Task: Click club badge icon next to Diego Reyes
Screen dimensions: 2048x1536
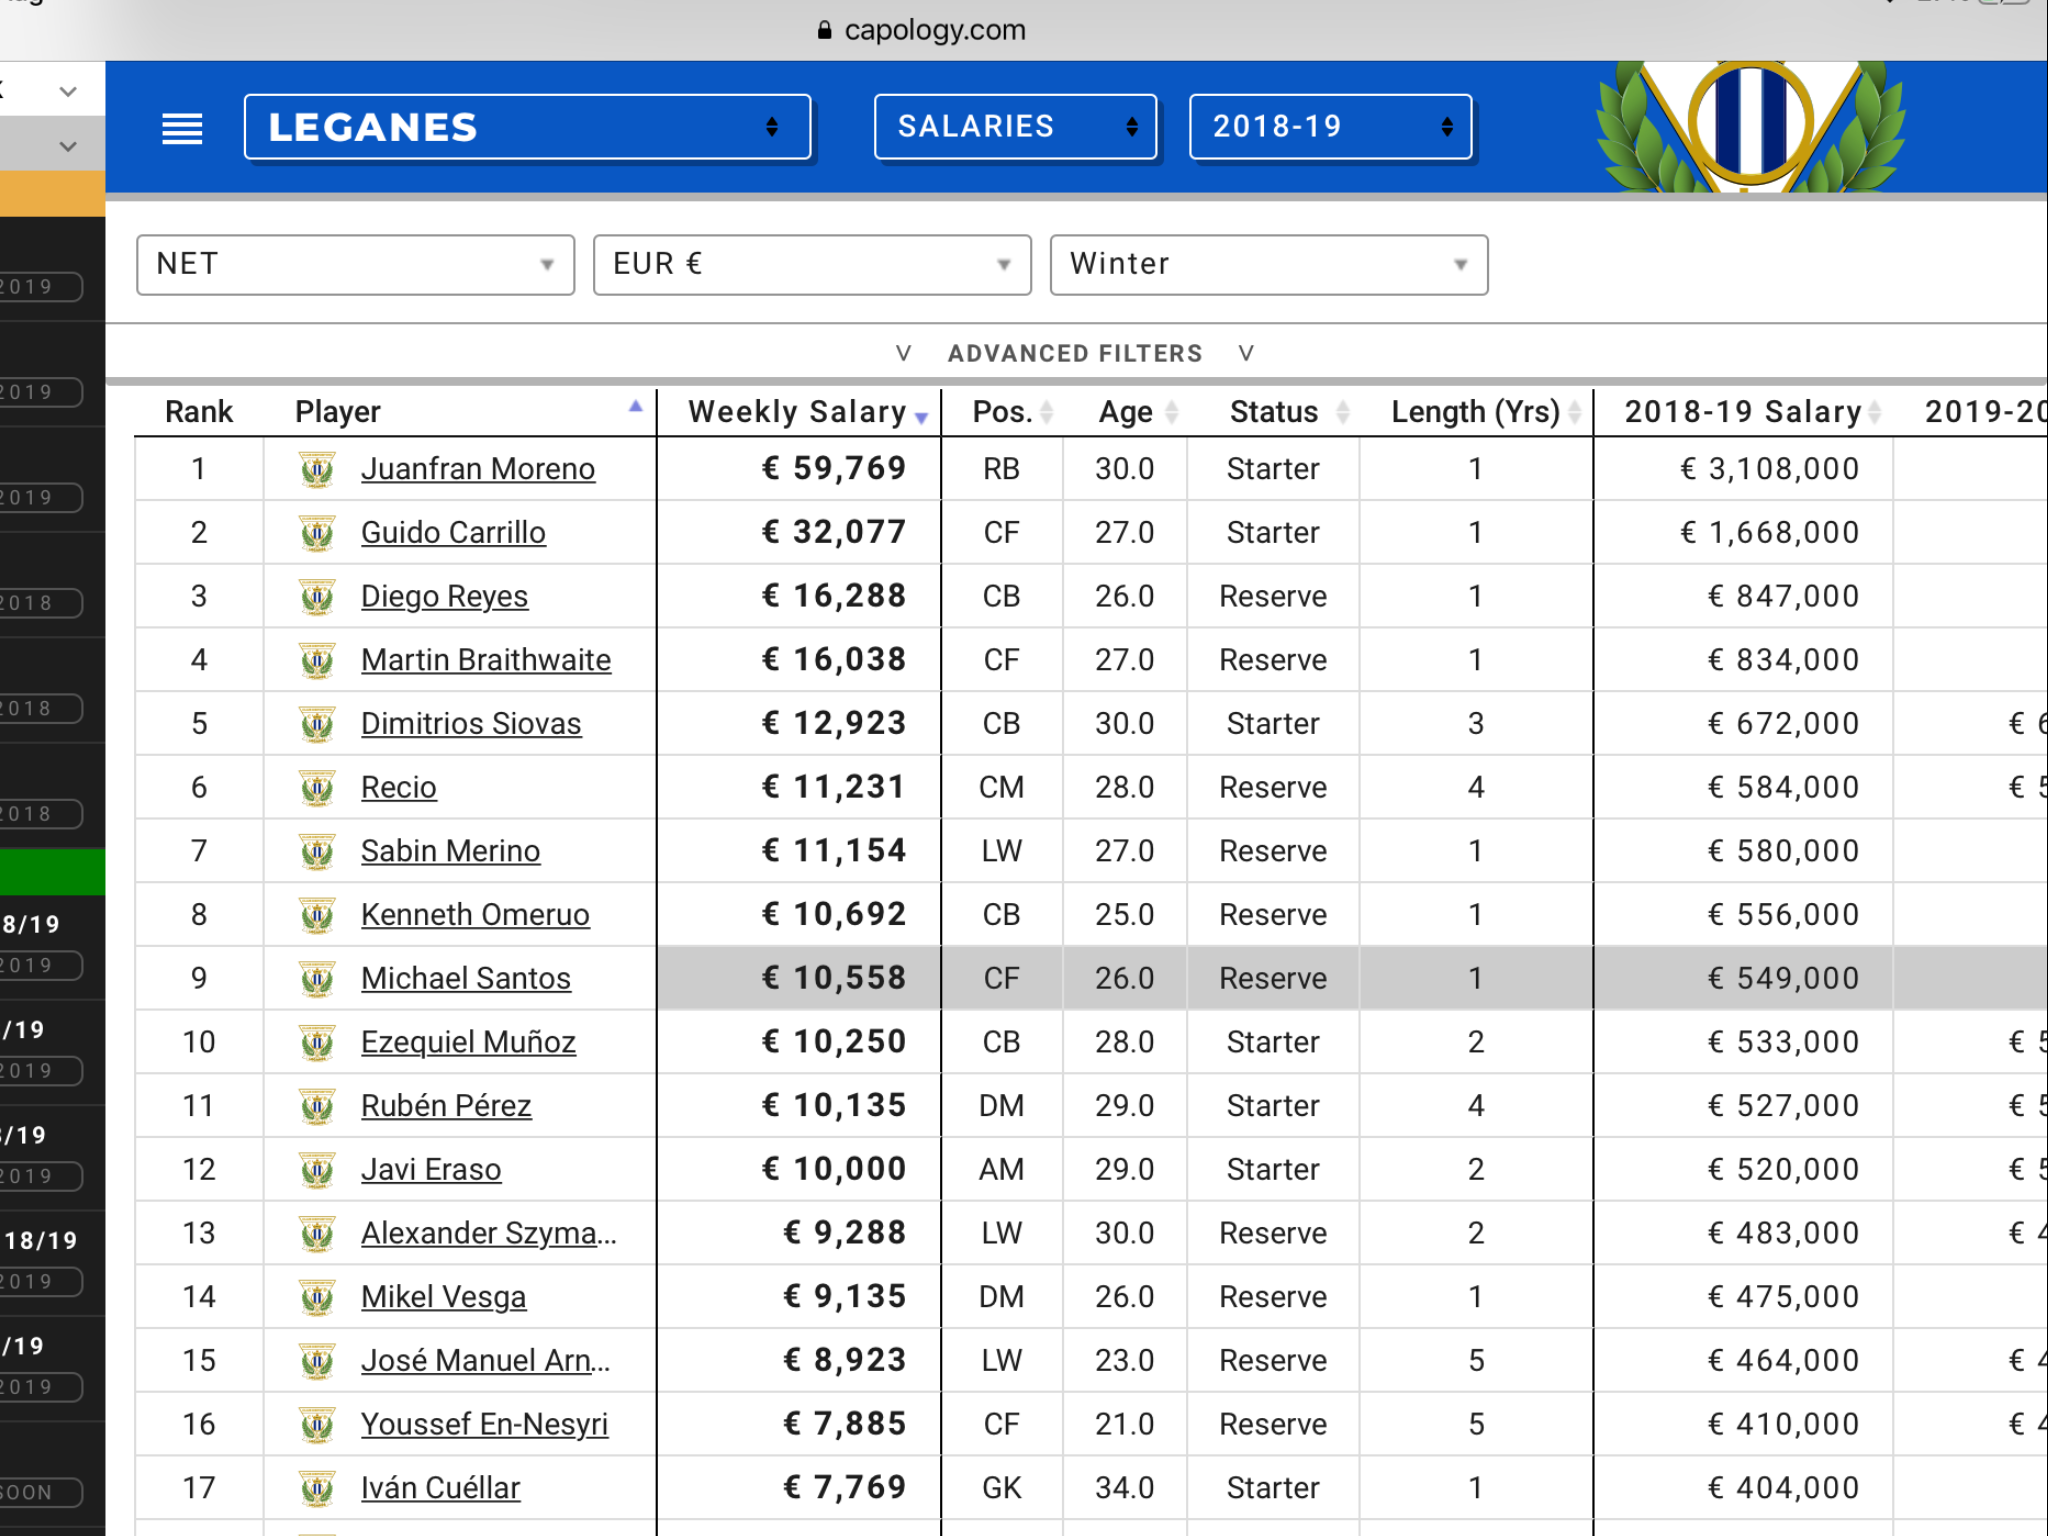Action: [317, 597]
